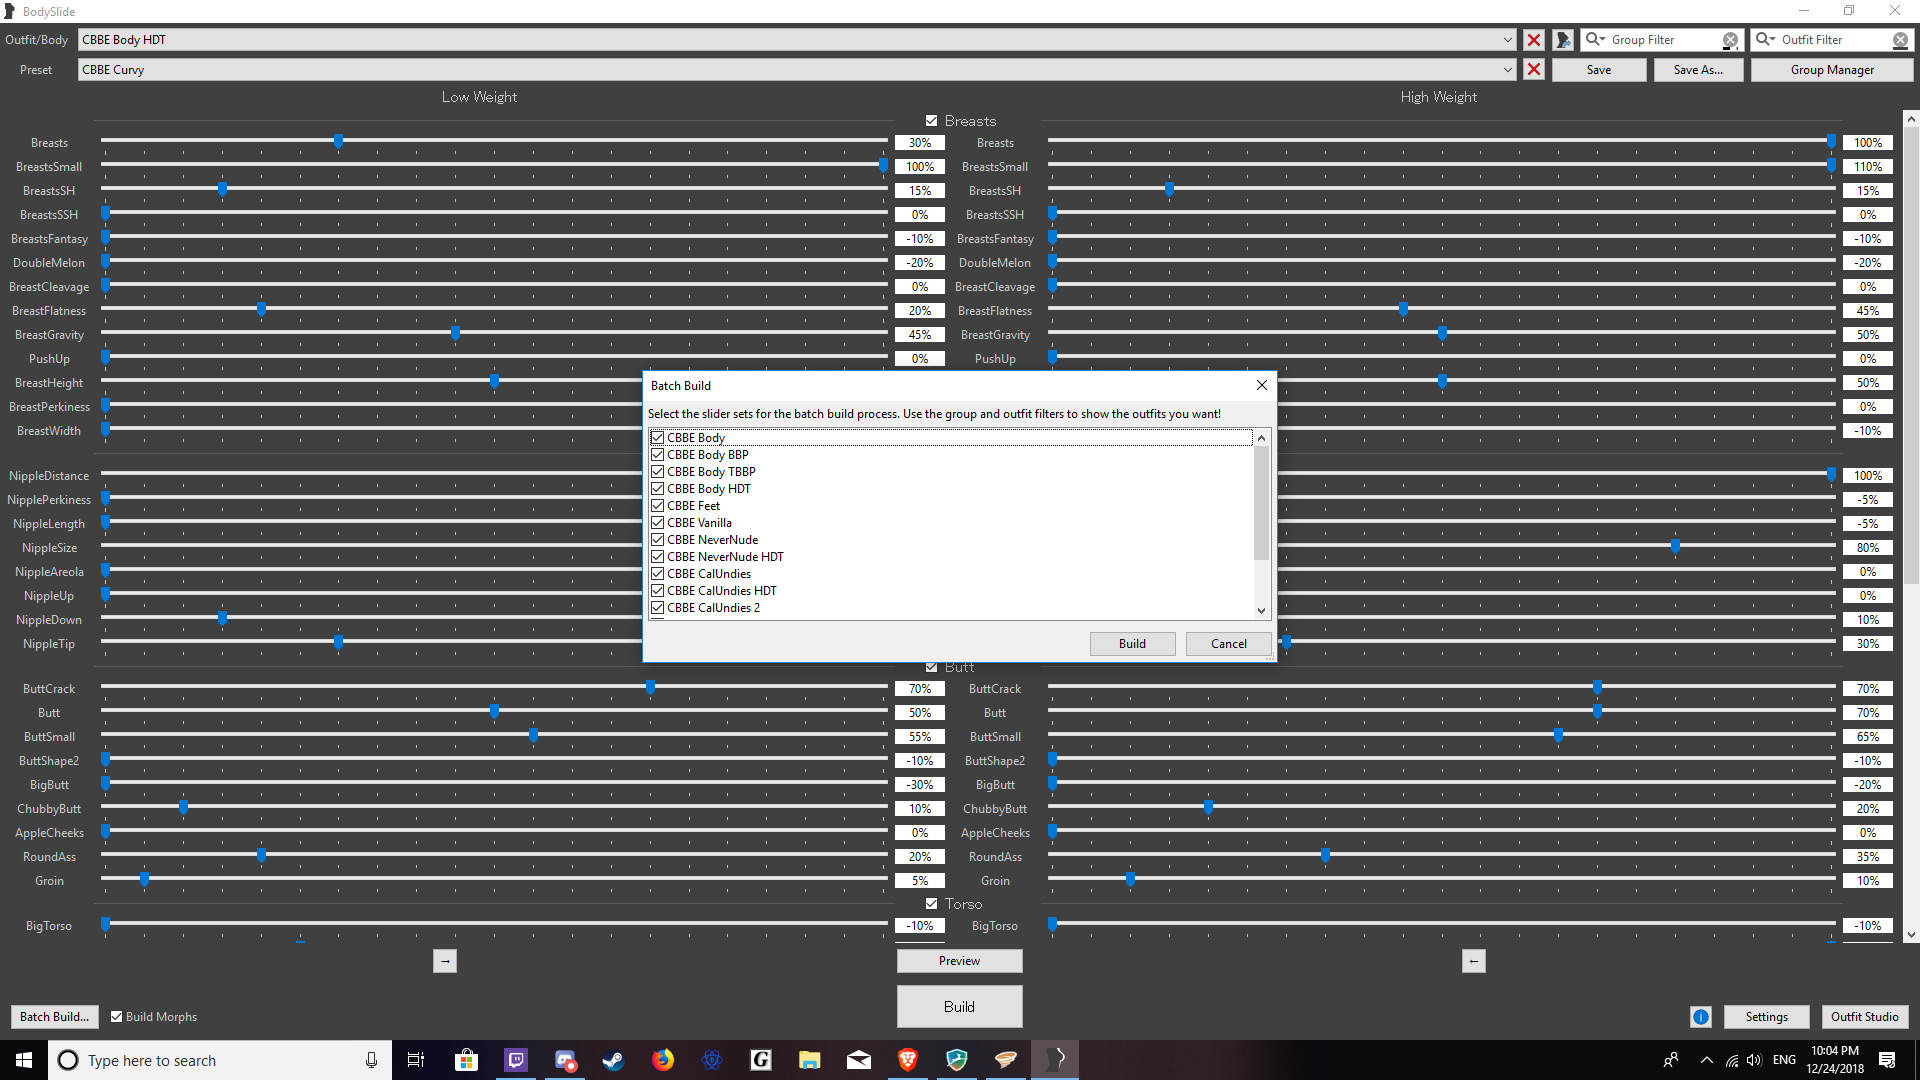
Task: Confirm Build in the Batch Build dialog
Action: click(x=1132, y=644)
